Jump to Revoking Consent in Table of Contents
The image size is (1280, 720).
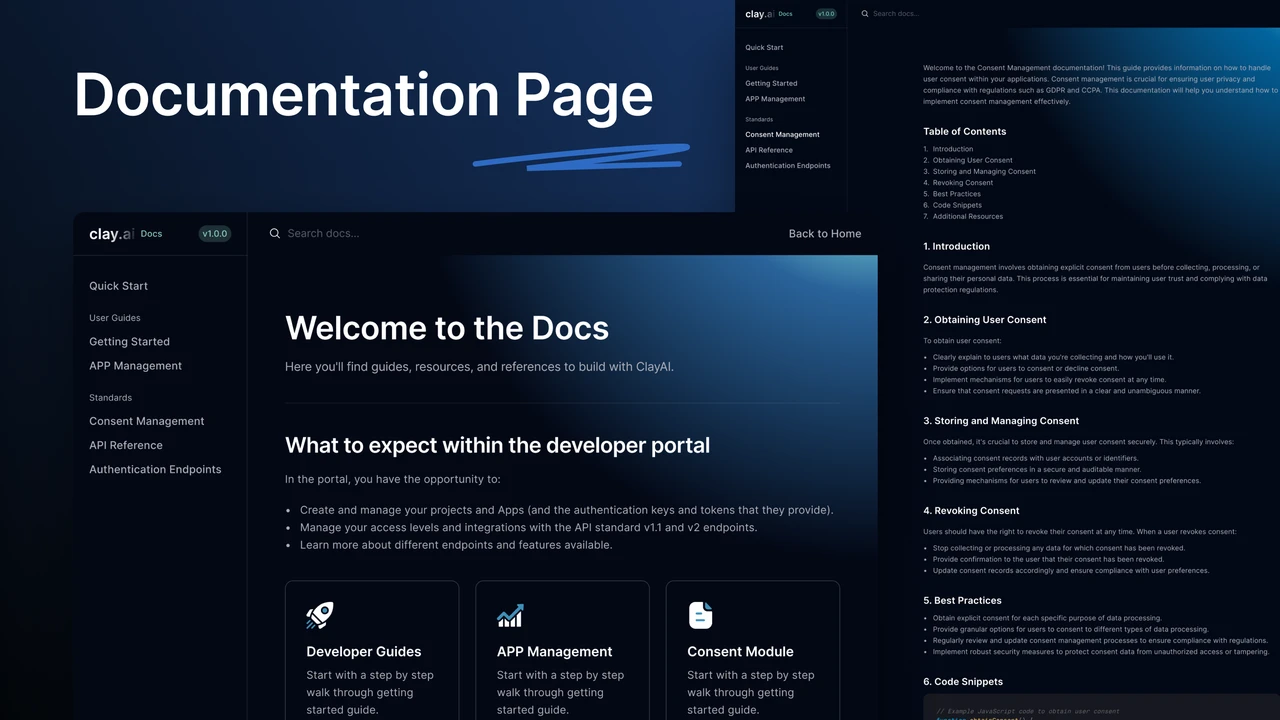tap(963, 183)
